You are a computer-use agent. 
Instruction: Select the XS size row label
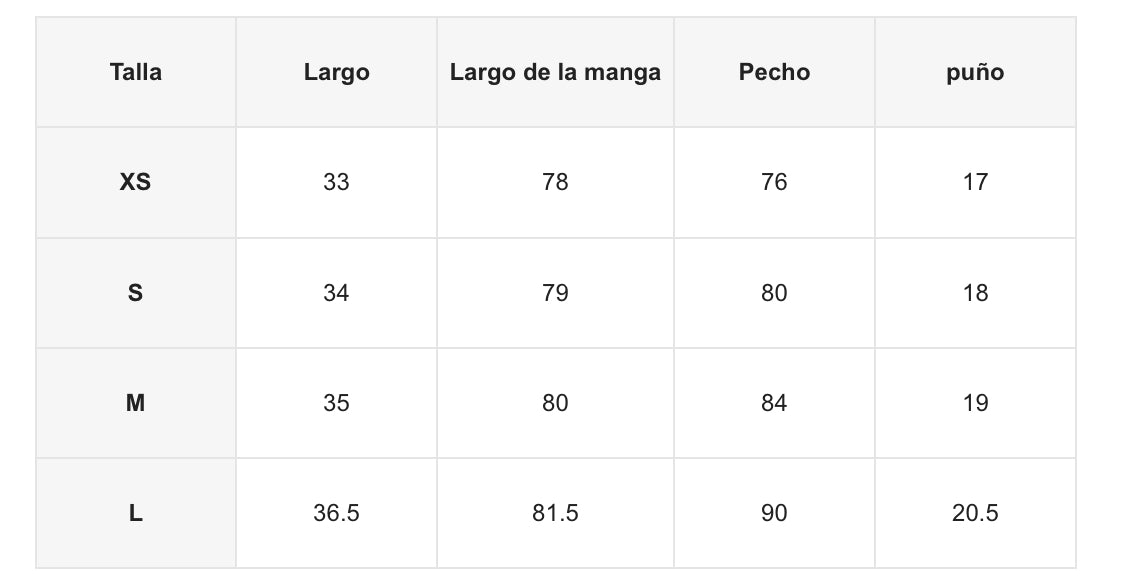pyautogui.click(x=136, y=182)
